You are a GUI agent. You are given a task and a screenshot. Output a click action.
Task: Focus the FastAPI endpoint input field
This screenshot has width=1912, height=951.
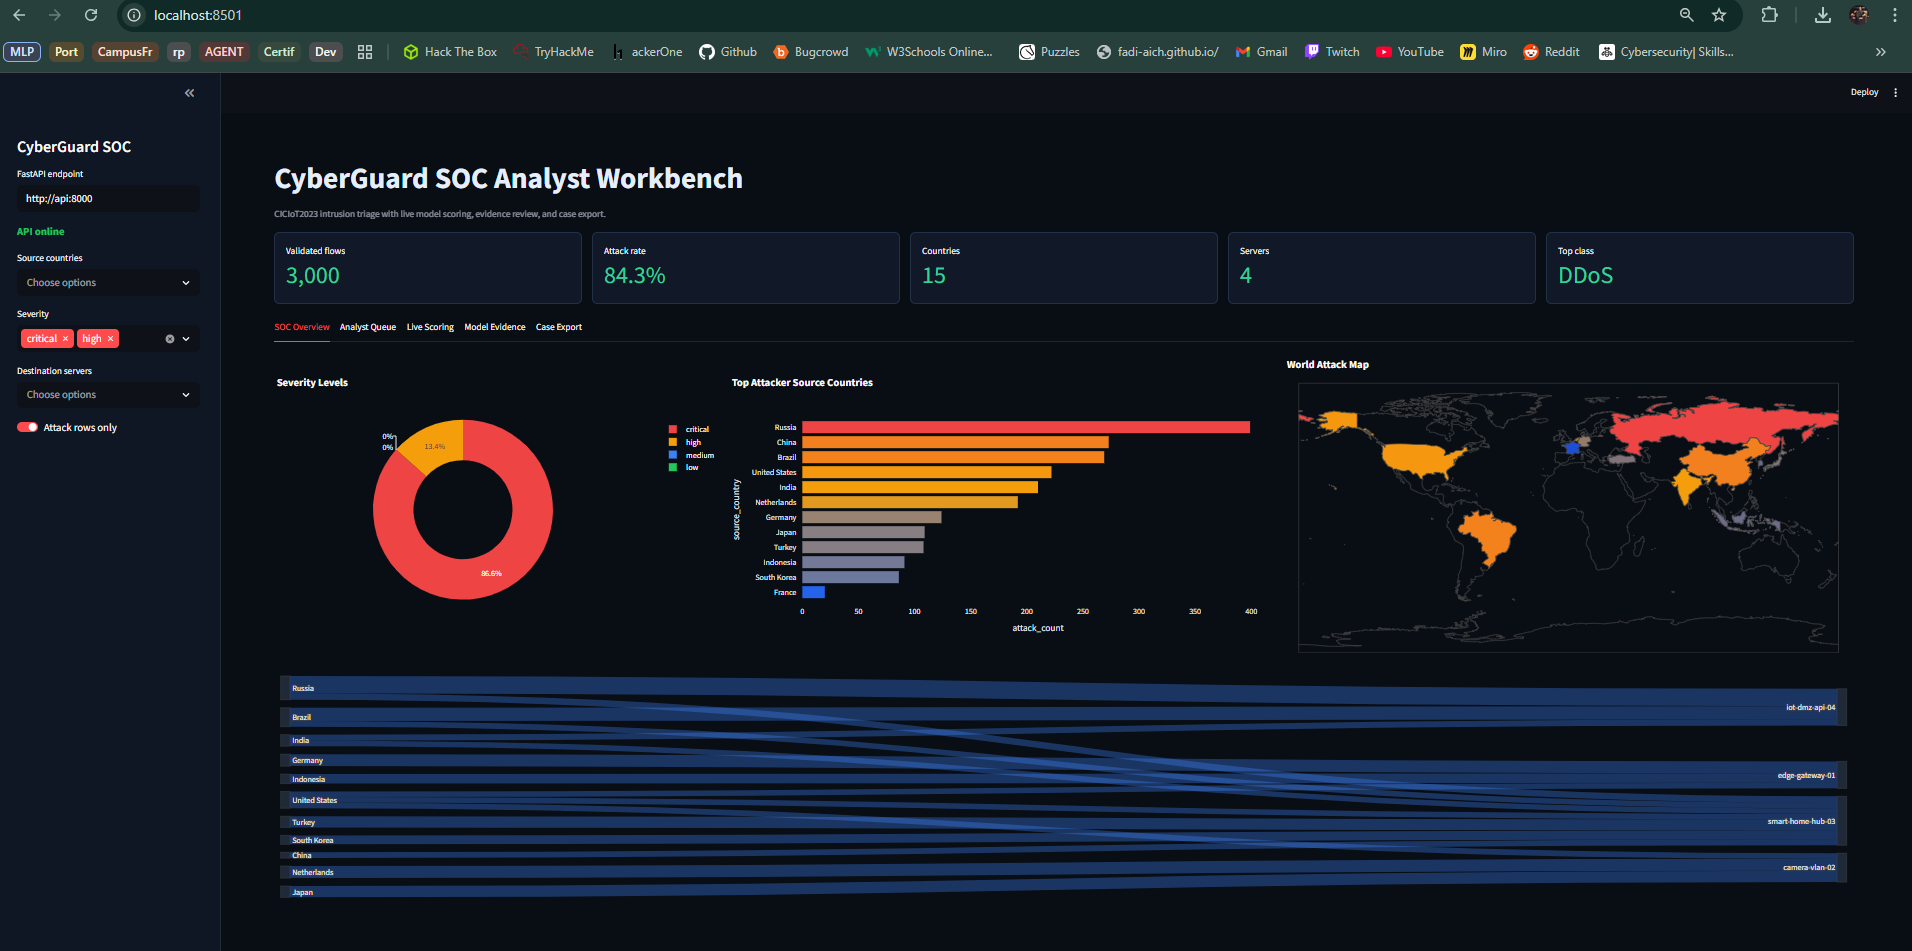click(x=108, y=199)
